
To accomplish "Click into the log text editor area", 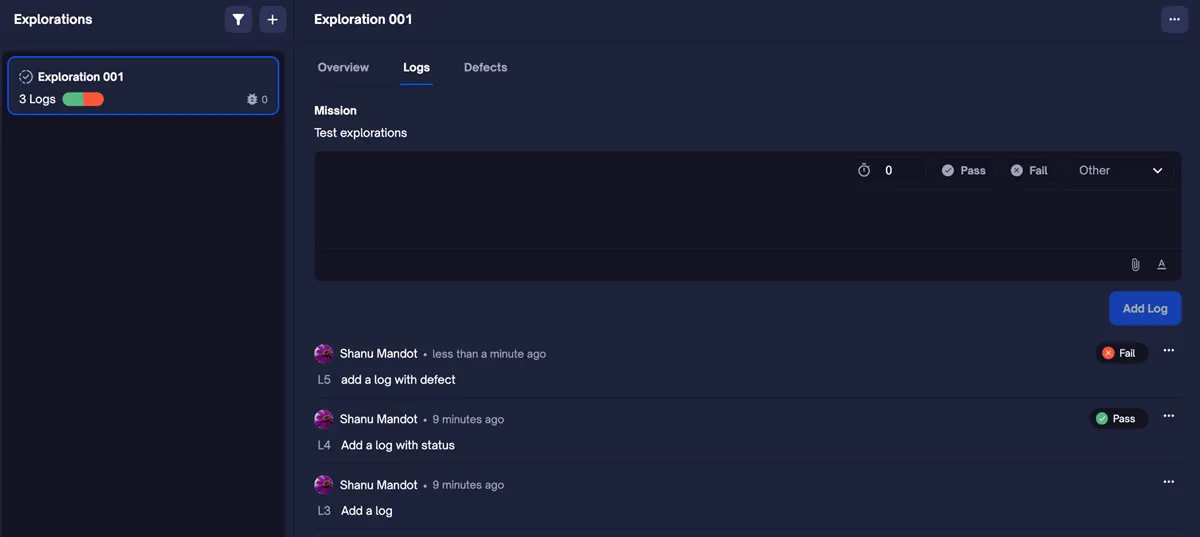I will pos(747,219).
